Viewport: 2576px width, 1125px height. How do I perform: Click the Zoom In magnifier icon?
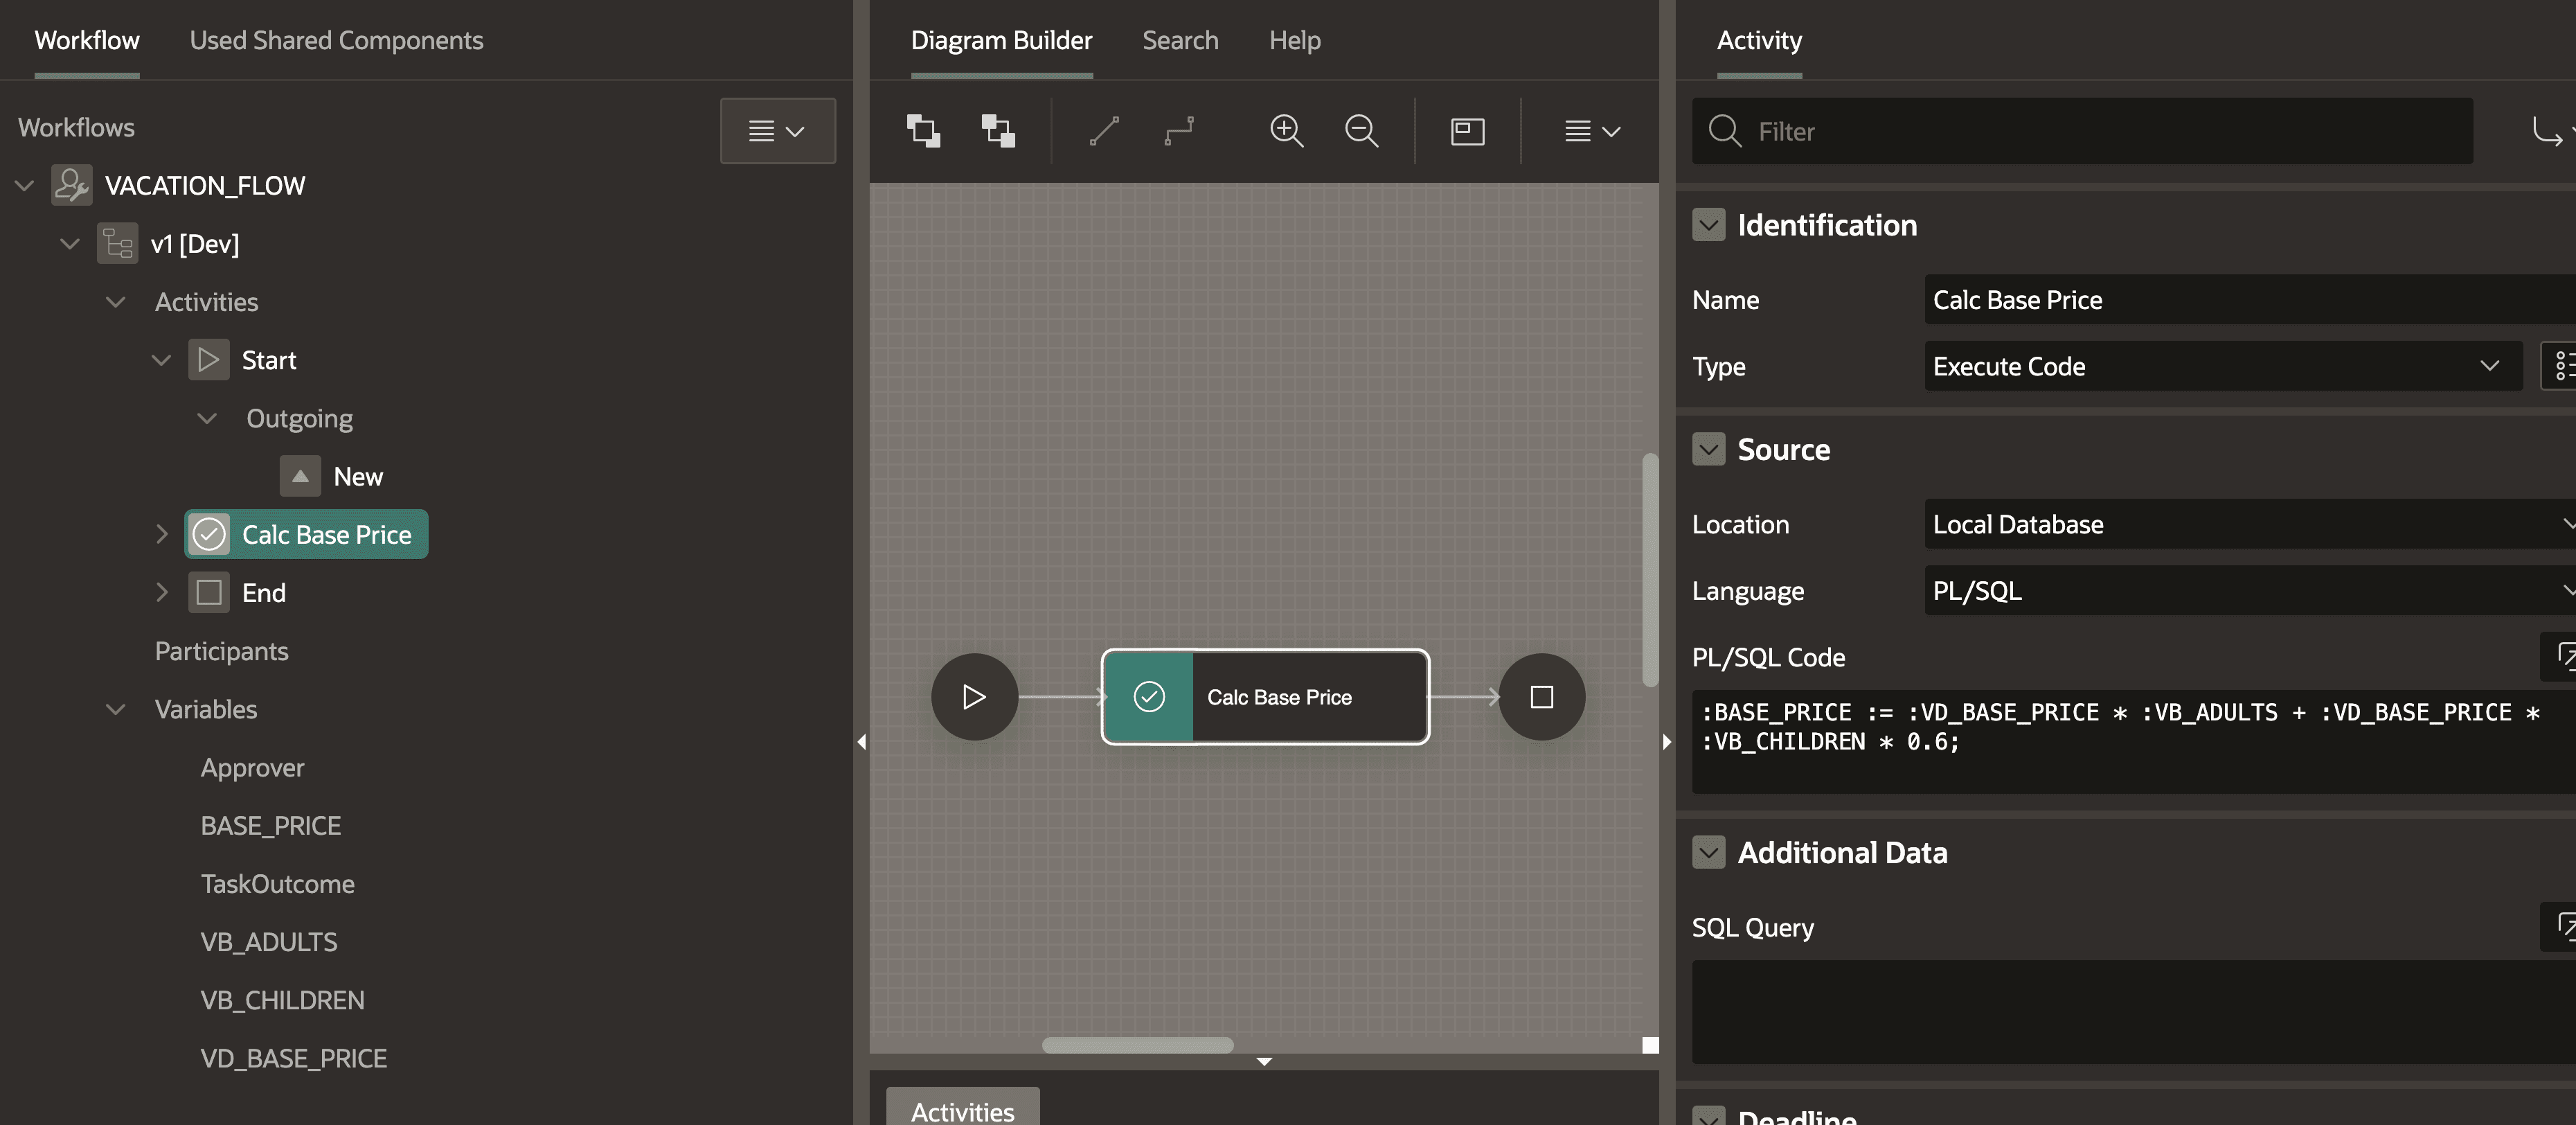1286,131
